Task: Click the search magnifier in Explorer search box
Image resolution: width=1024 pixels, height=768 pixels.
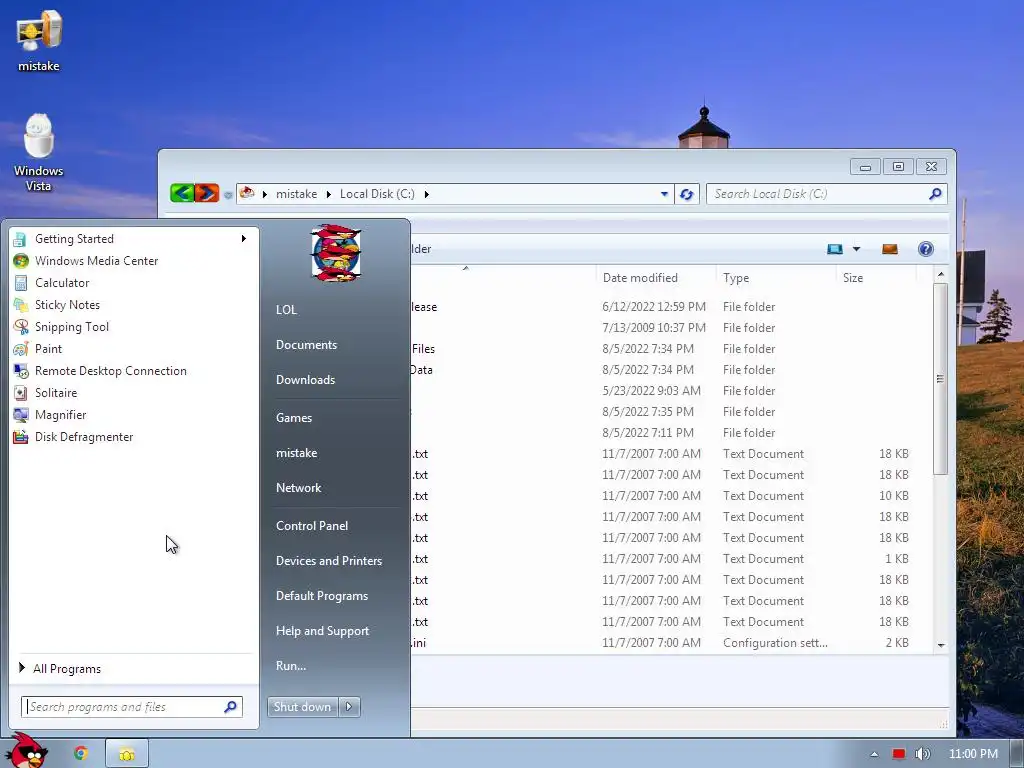Action: coord(935,194)
